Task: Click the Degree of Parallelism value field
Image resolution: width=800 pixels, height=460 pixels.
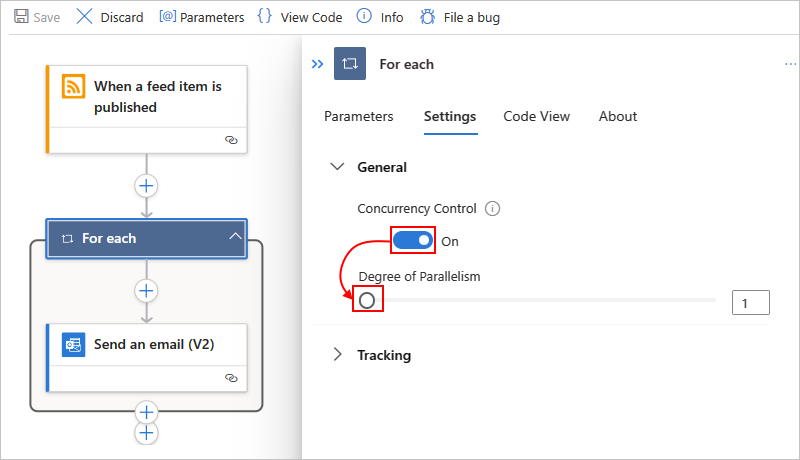Action: tap(751, 303)
